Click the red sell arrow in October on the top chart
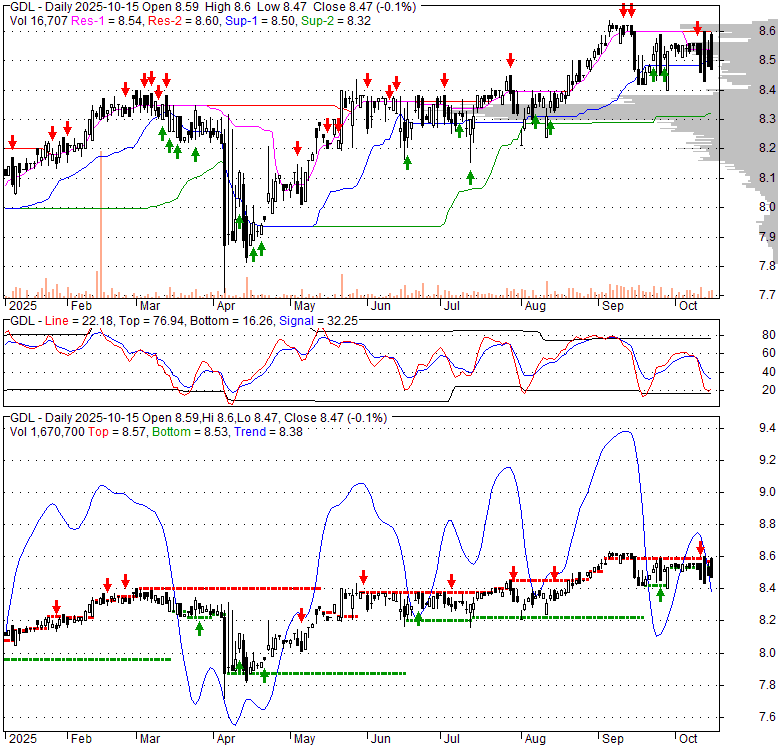Viewport: 780px width, 745px height. point(697,28)
